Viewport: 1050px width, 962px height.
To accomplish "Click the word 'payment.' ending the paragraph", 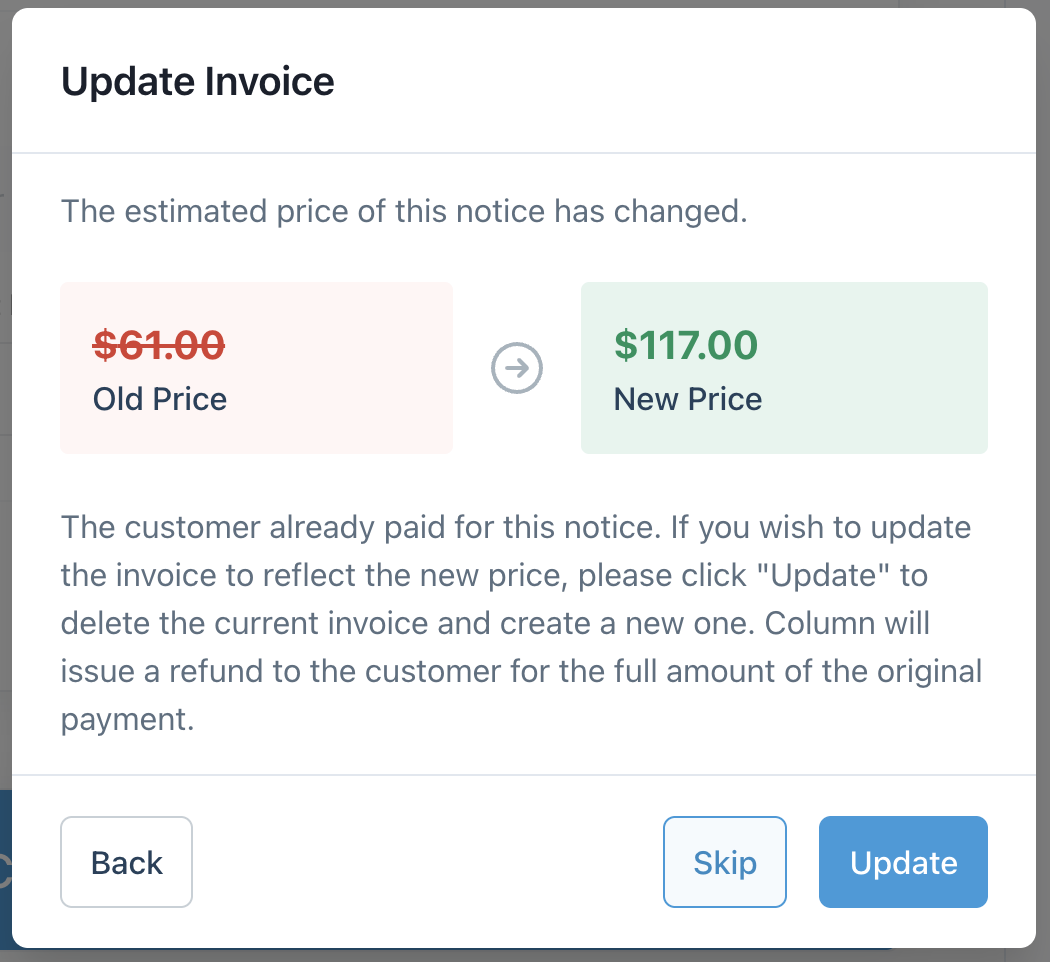I will click(126, 719).
